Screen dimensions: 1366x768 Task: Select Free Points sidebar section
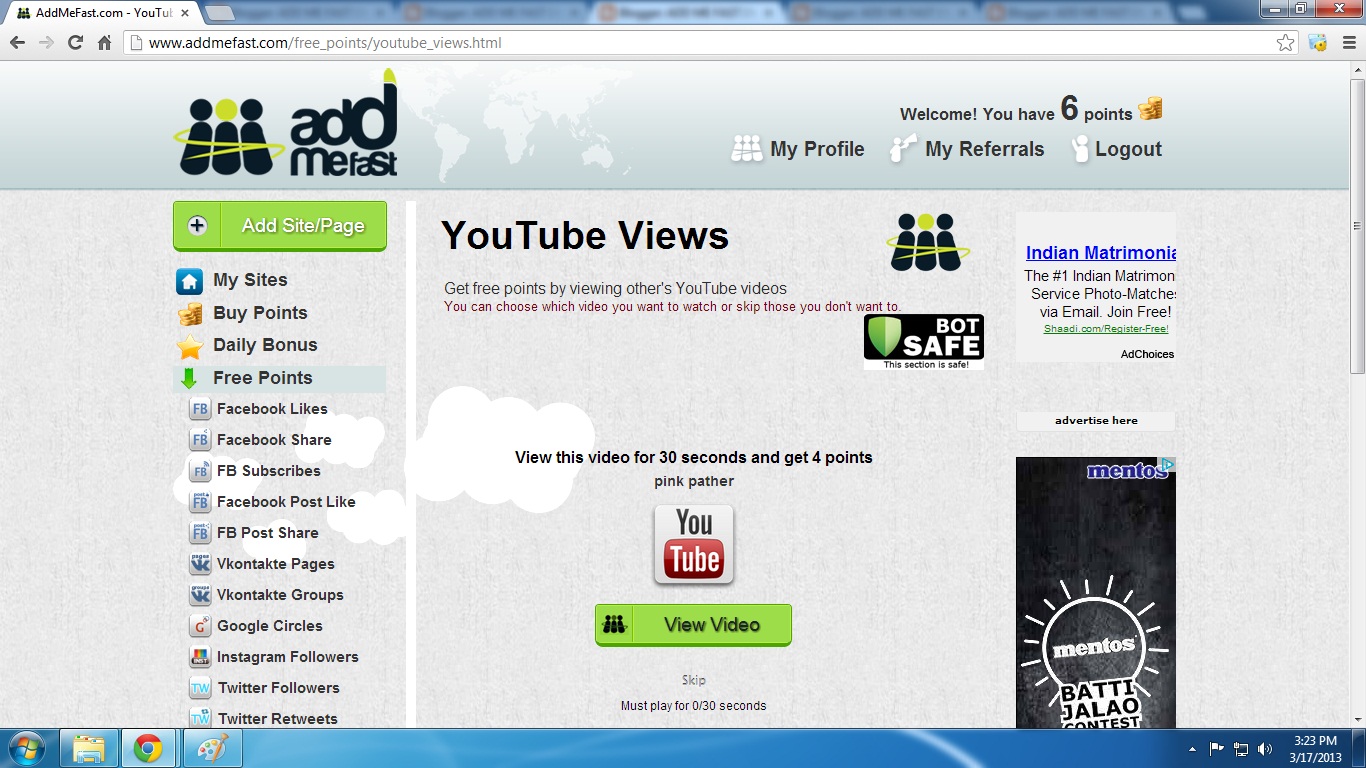point(280,378)
